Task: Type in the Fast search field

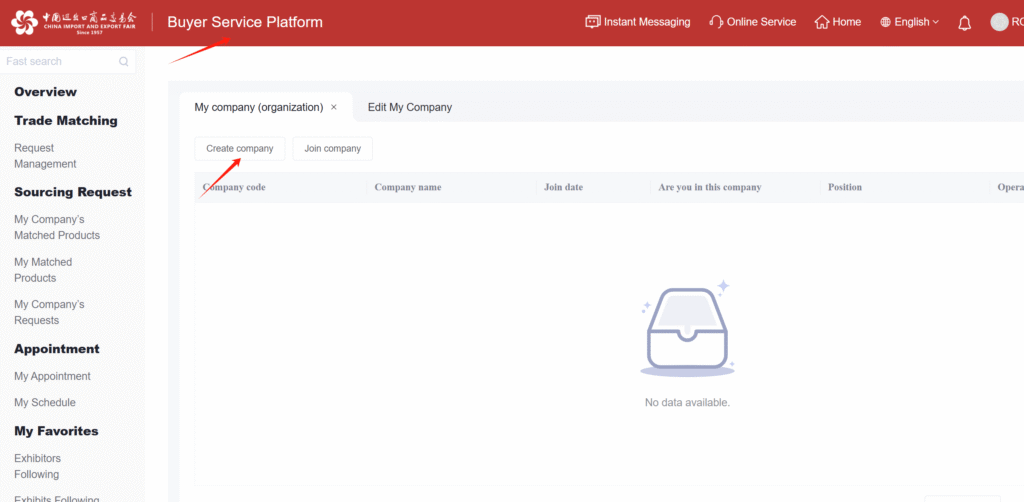Action: 58,62
